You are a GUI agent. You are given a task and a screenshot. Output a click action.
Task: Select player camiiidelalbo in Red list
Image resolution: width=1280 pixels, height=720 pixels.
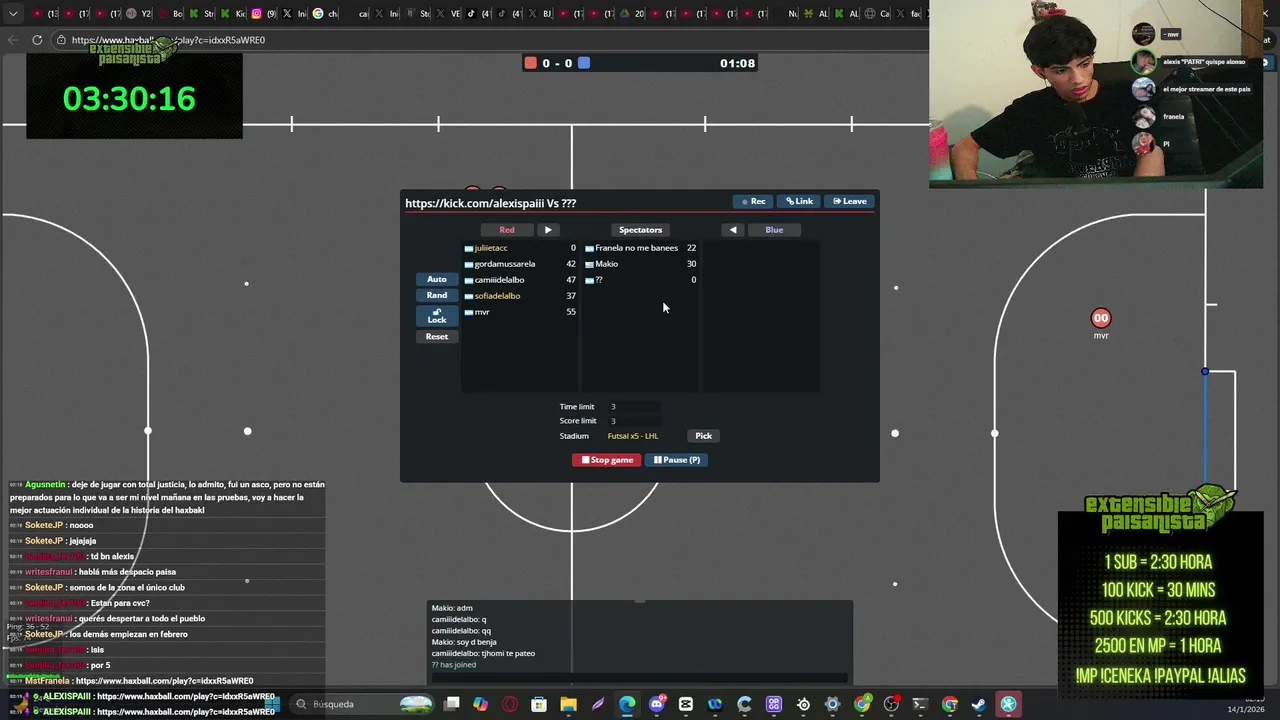[520, 280]
